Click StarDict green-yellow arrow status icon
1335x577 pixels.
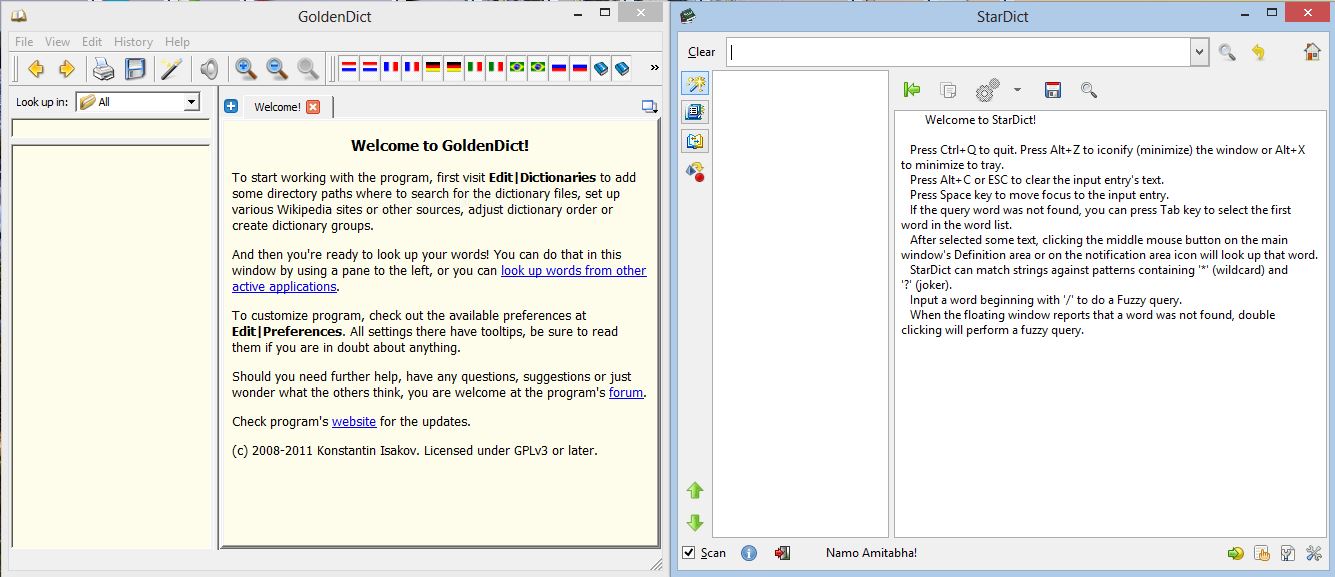point(1236,553)
